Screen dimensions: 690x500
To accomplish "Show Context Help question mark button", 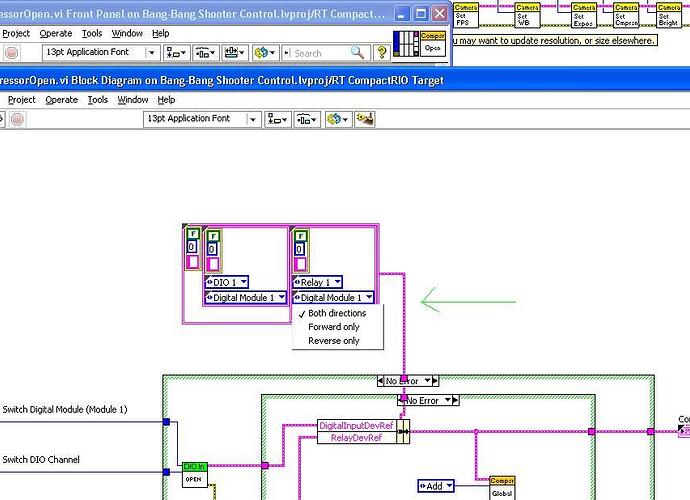I will pyautogui.click(x=382, y=53).
